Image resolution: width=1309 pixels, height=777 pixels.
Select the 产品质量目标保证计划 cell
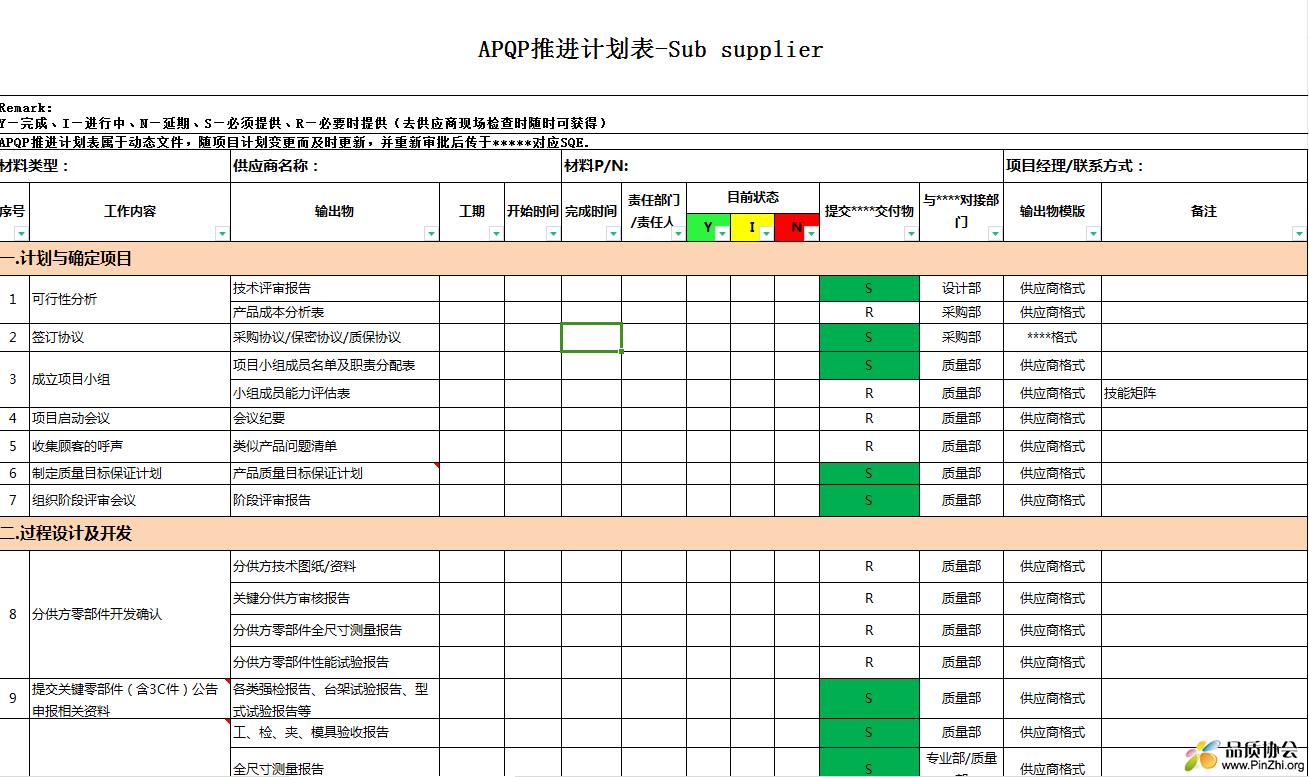click(x=335, y=473)
